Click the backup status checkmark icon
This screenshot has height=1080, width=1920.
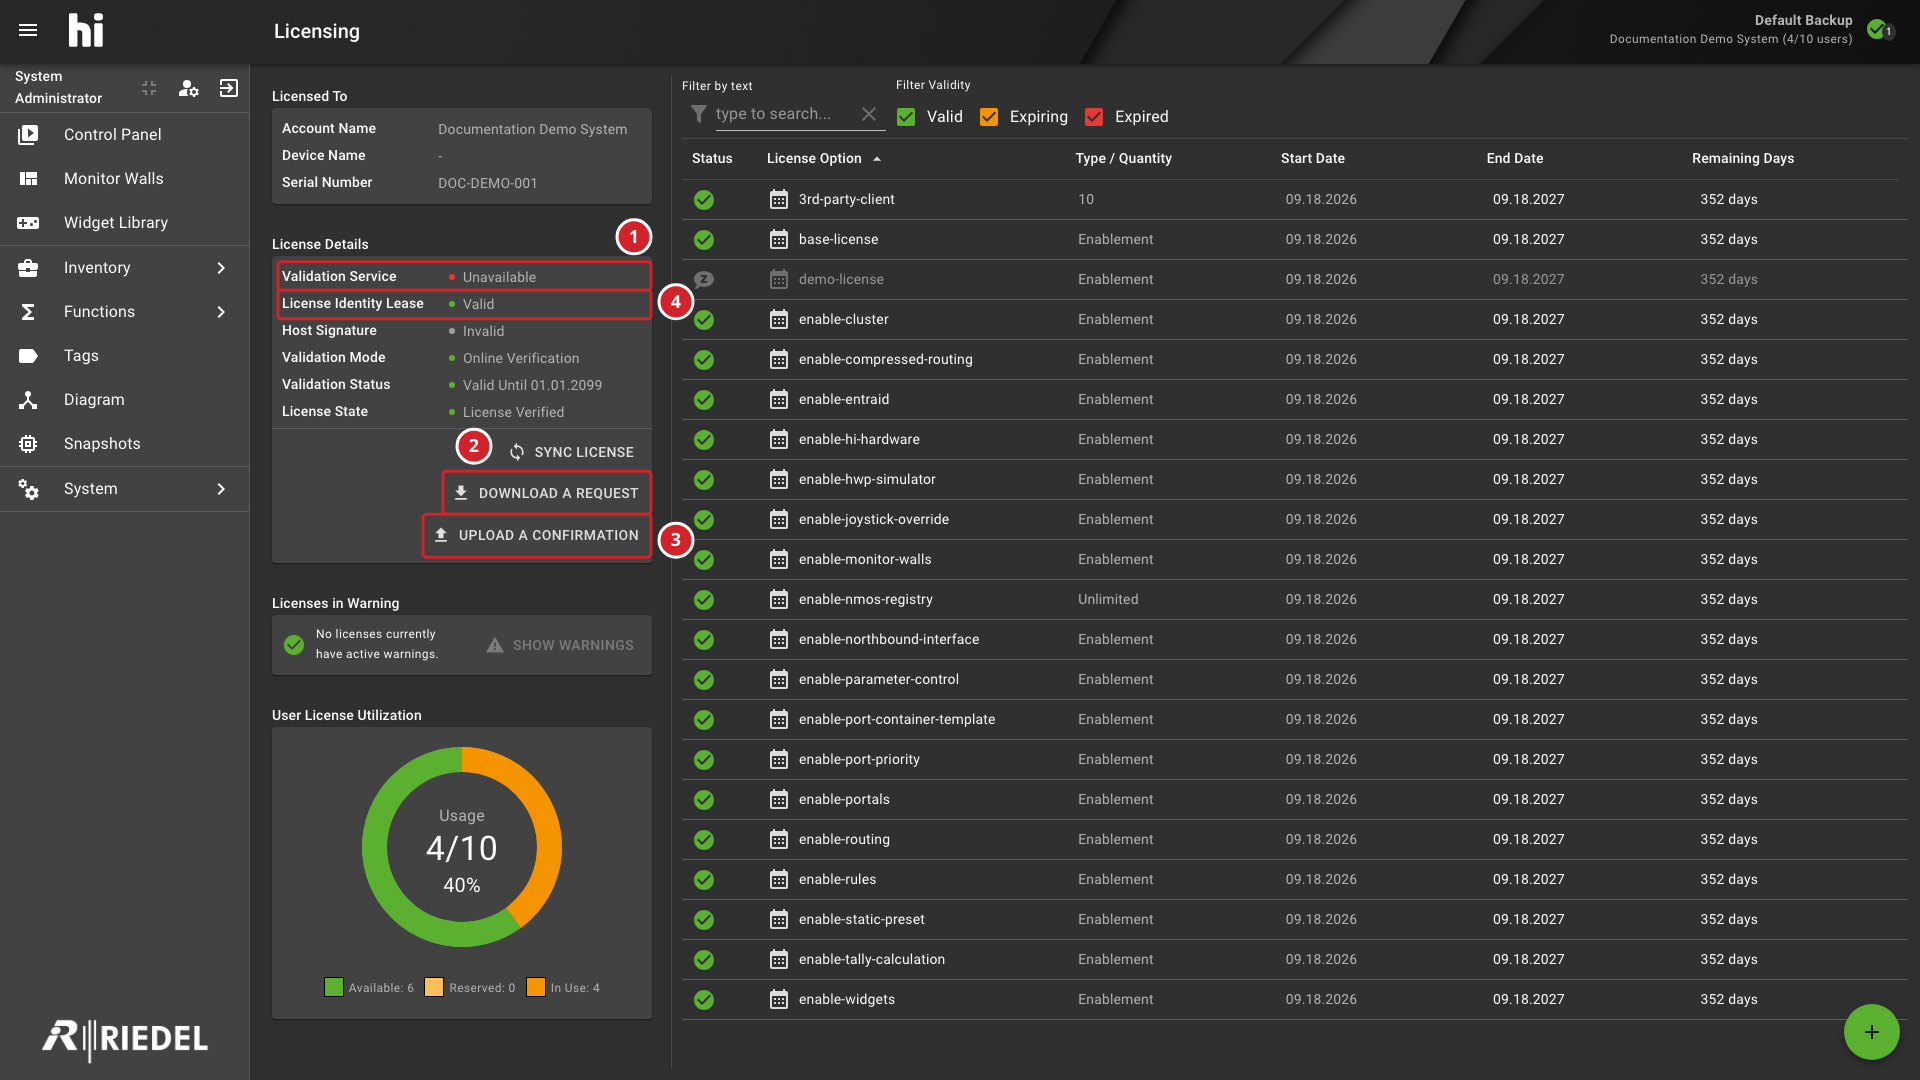coord(1877,30)
